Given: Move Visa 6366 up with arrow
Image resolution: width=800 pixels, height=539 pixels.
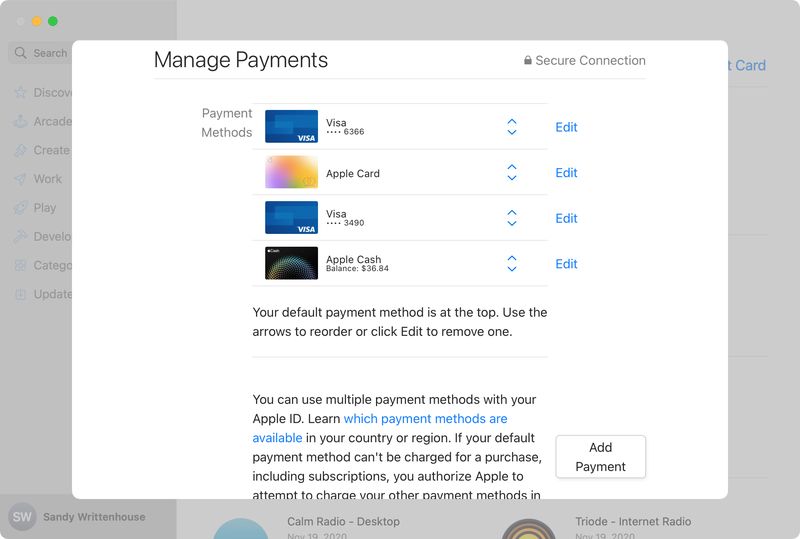Looking at the screenshot, I should tap(512, 121).
